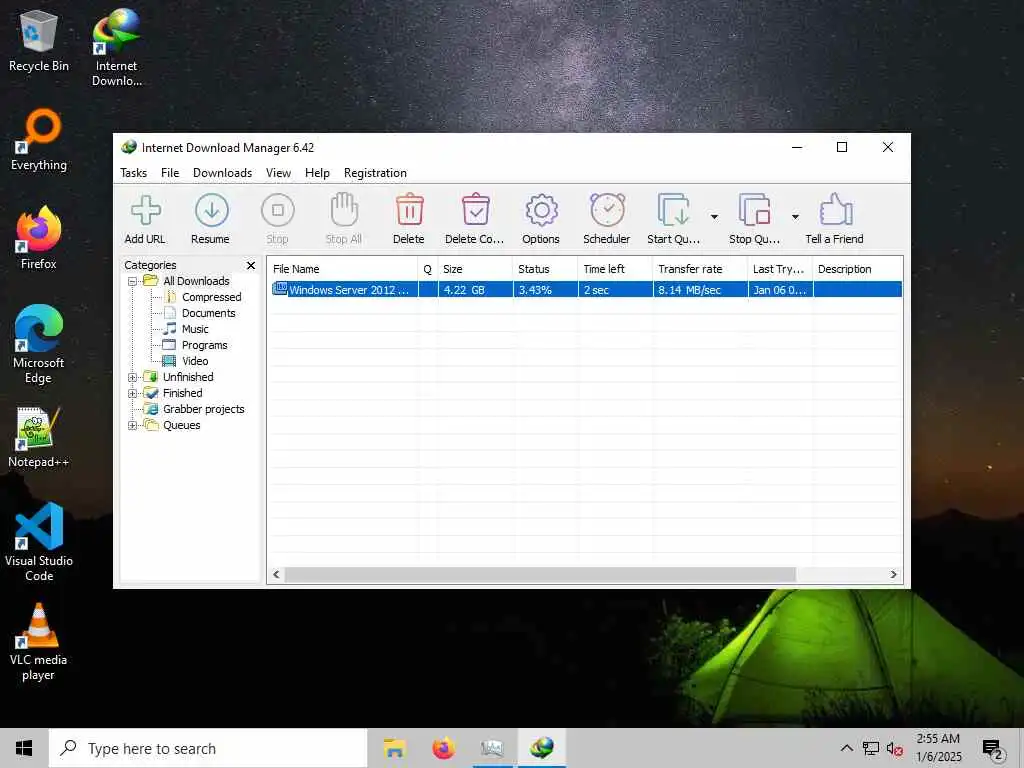Image resolution: width=1024 pixels, height=768 pixels.
Task: Sort by Last Try column header
Action: click(x=780, y=269)
